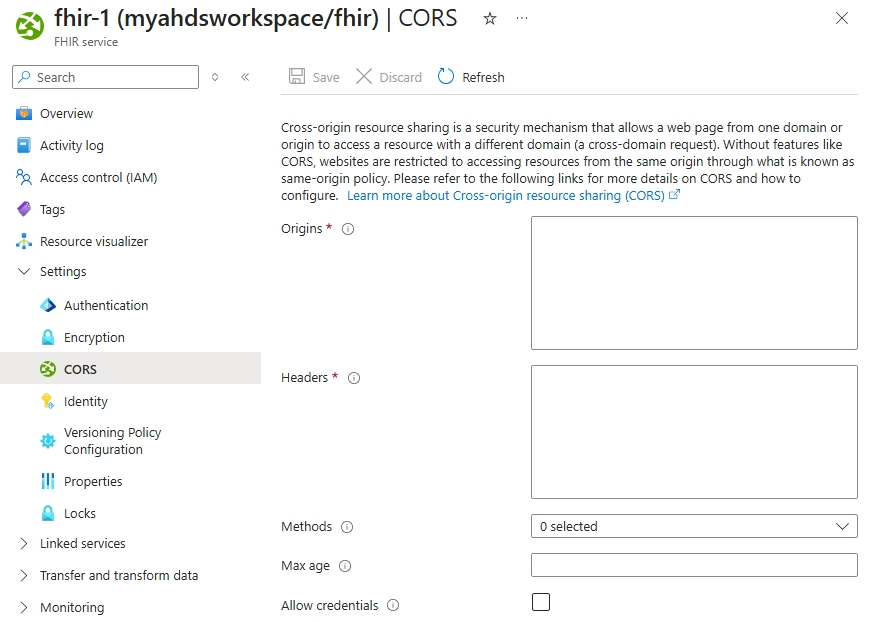Image resolution: width=869 pixels, height=622 pixels.
Task: Click the Authentication diamond icon
Action: pos(48,305)
